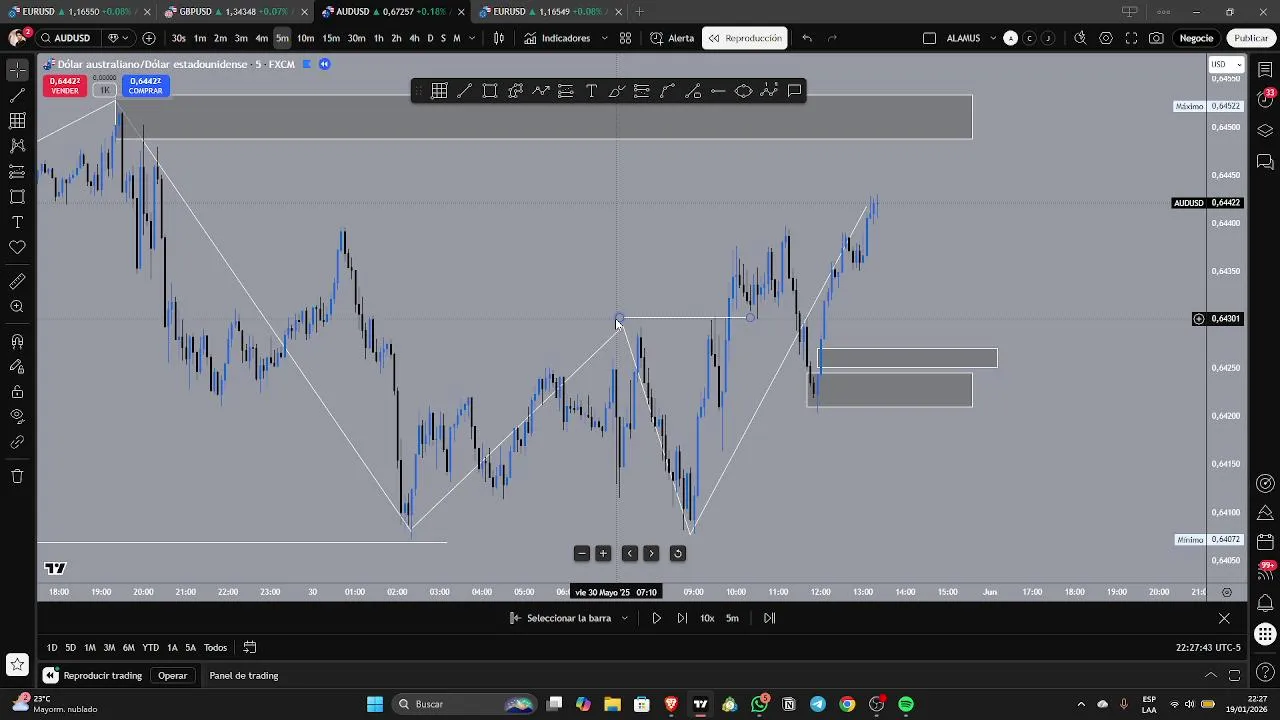Viewport: 1280px width, 720px height.
Task: Toggle the link drawings chain icon
Action: [x=17, y=441]
